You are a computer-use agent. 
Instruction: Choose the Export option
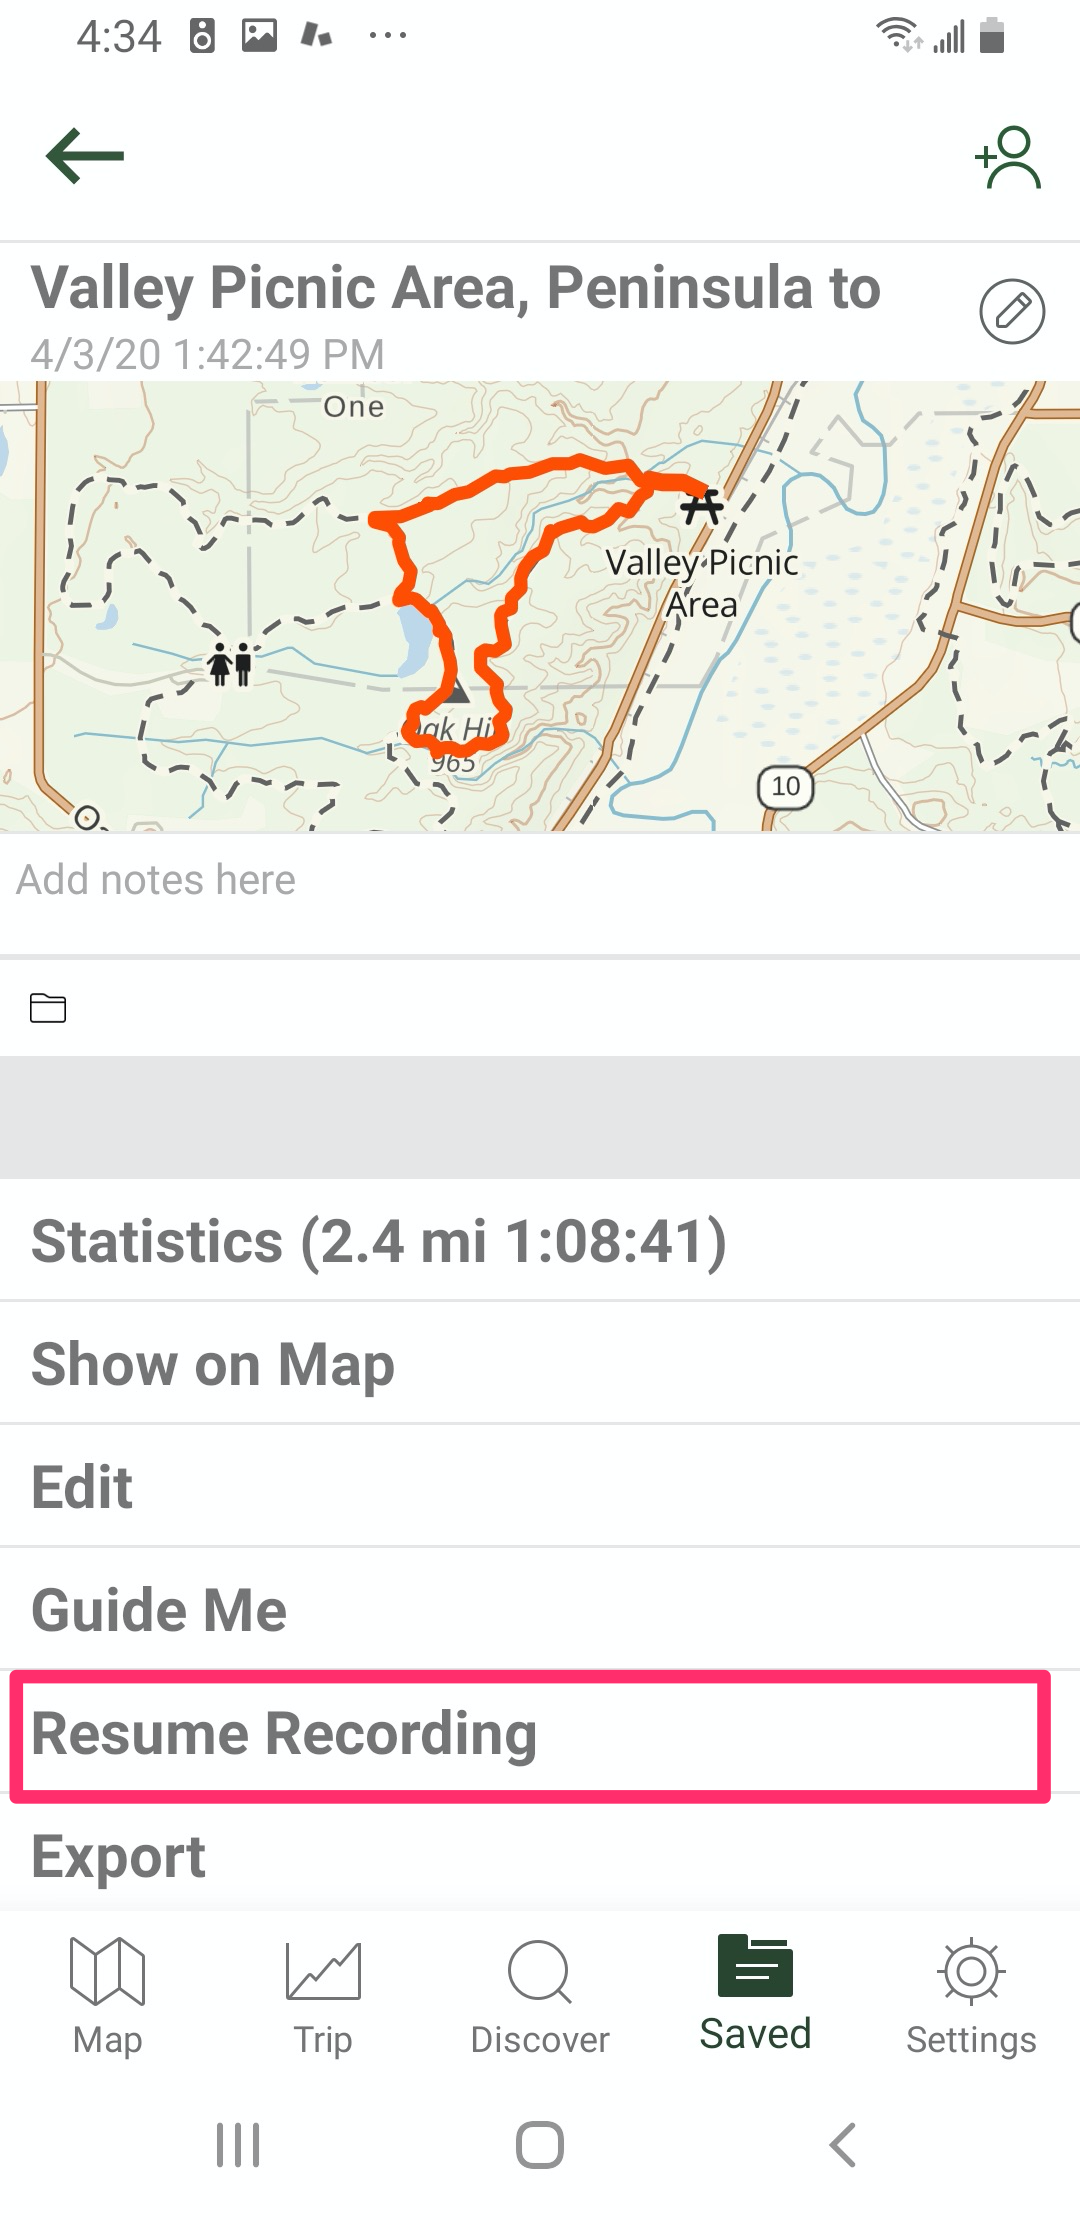coord(540,1856)
